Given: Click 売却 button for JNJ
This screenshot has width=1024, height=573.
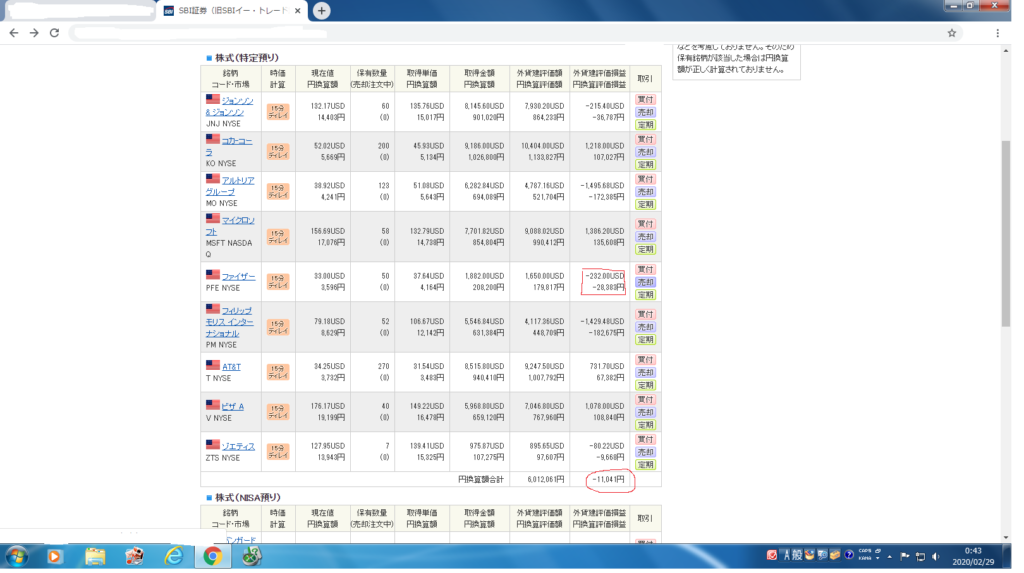Looking at the screenshot, I should tap(645, 112).
